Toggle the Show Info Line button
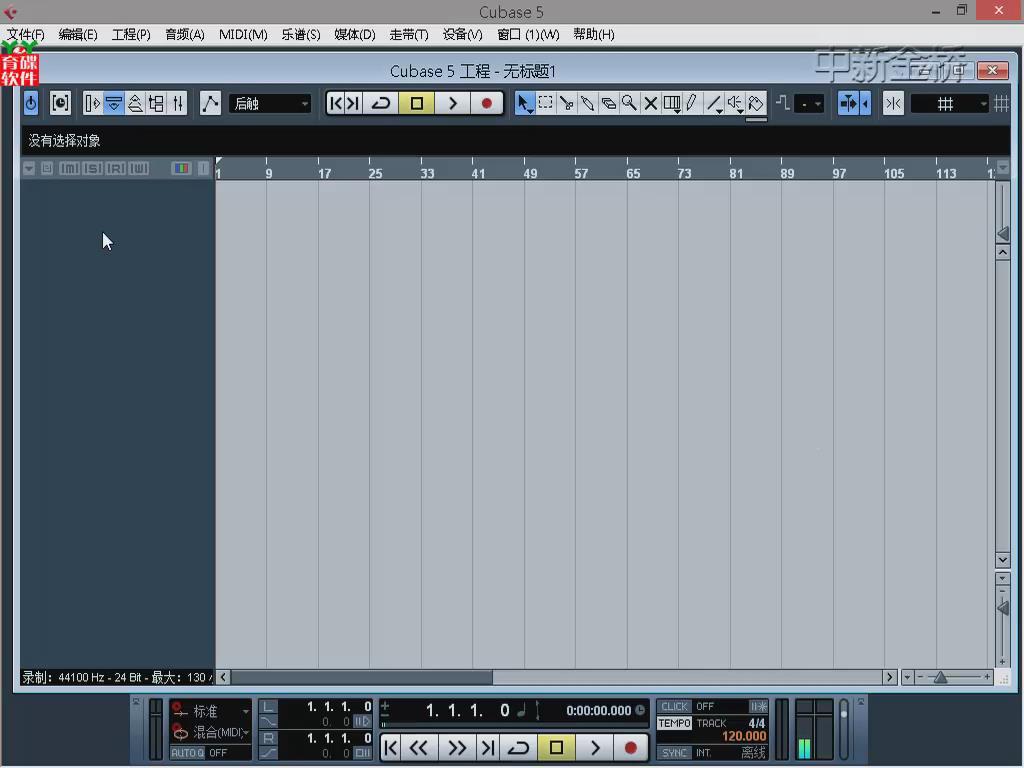Screen dimensions: 1024x768 coord(114,103)
